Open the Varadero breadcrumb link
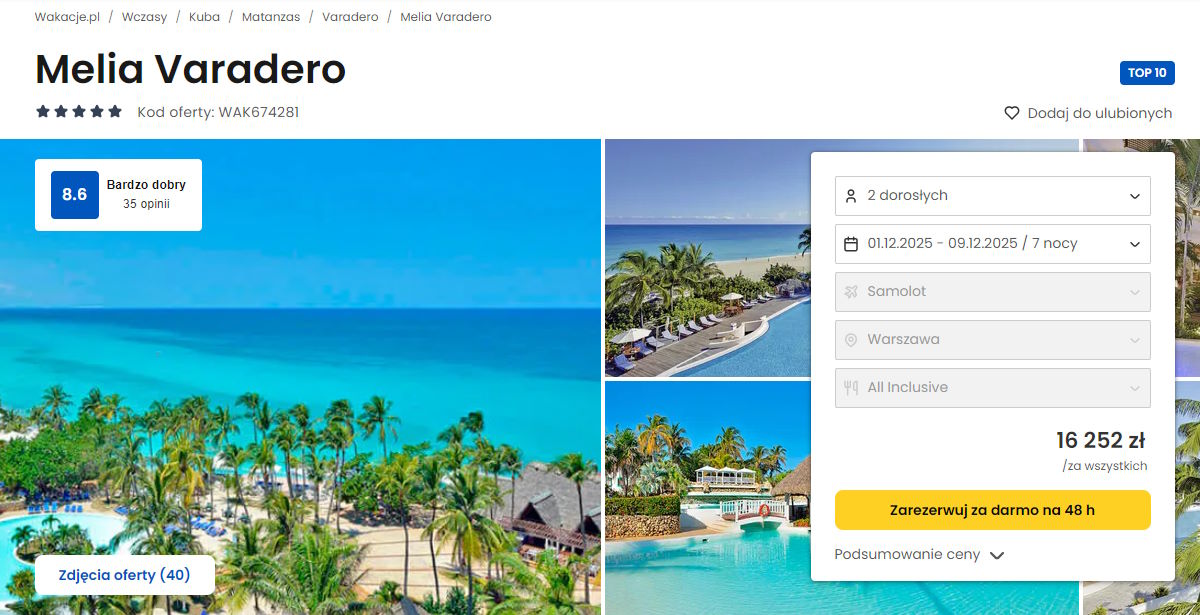 pos(350,17)
